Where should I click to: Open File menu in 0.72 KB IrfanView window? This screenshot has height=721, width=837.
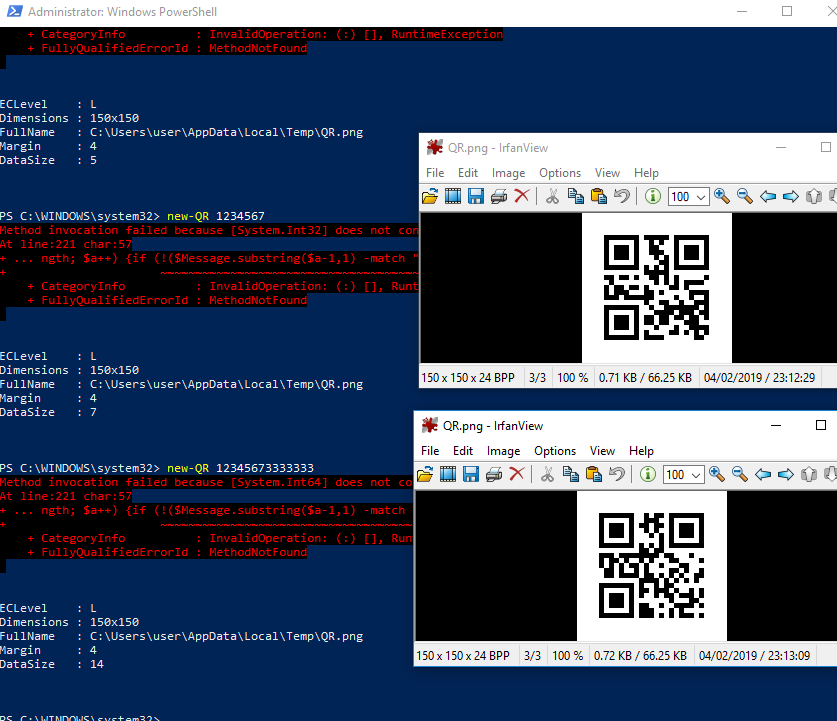click(430, 451)
